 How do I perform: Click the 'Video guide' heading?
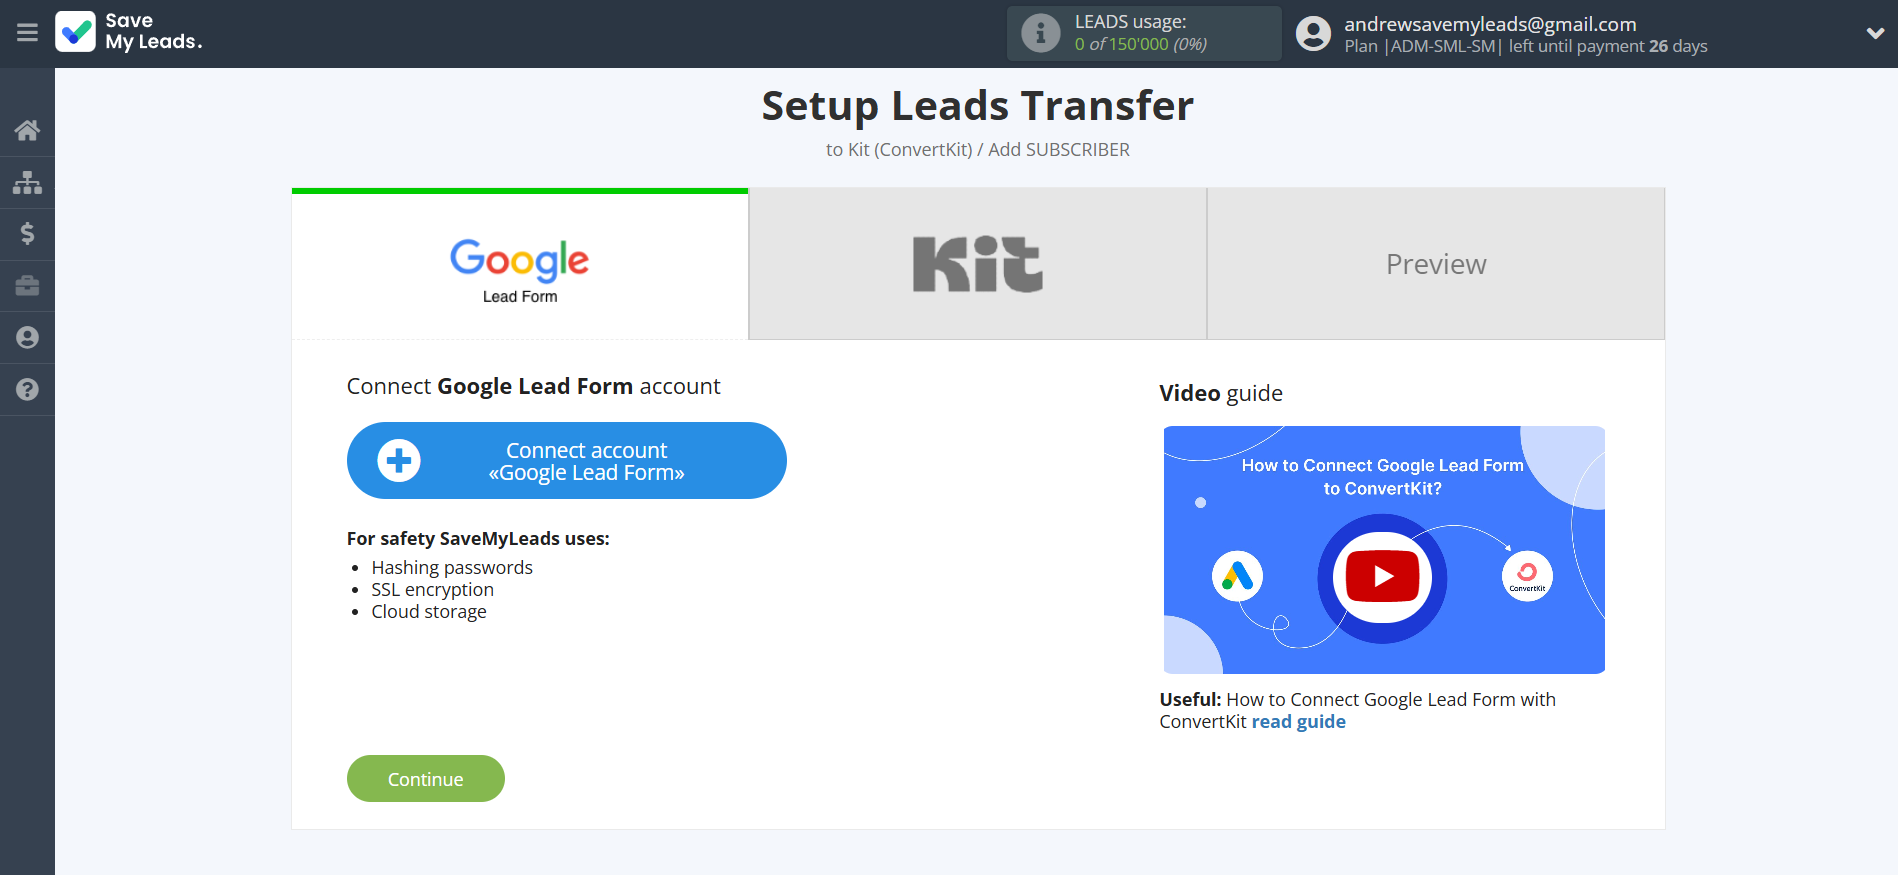coord(1221,393)
